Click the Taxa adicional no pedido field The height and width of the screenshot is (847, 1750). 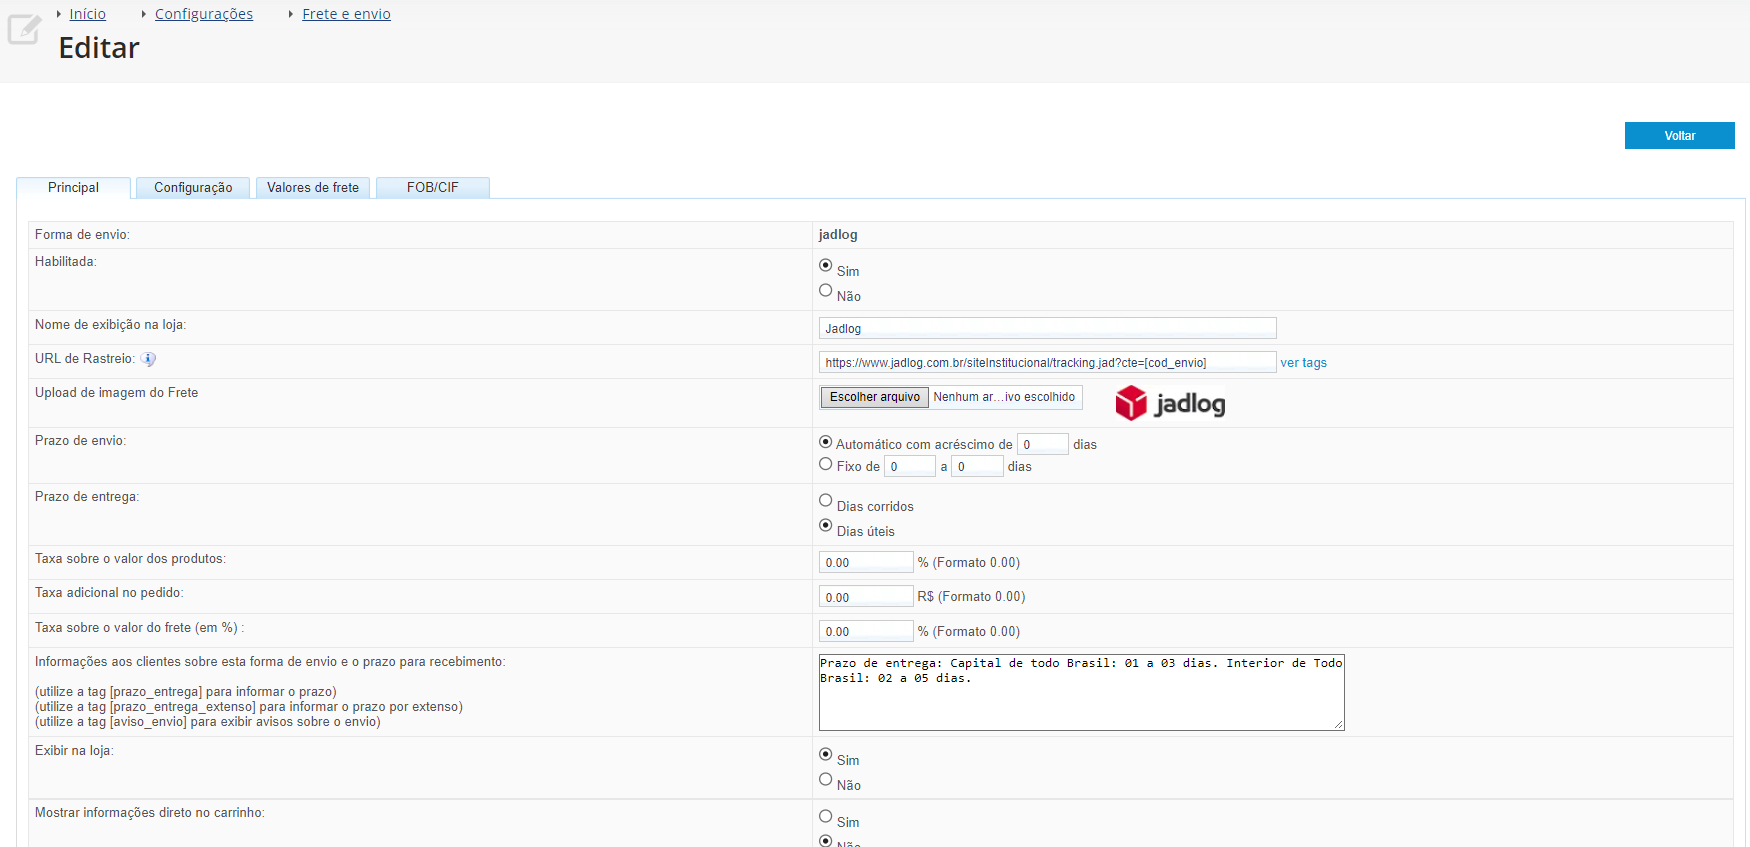[866, 597]
